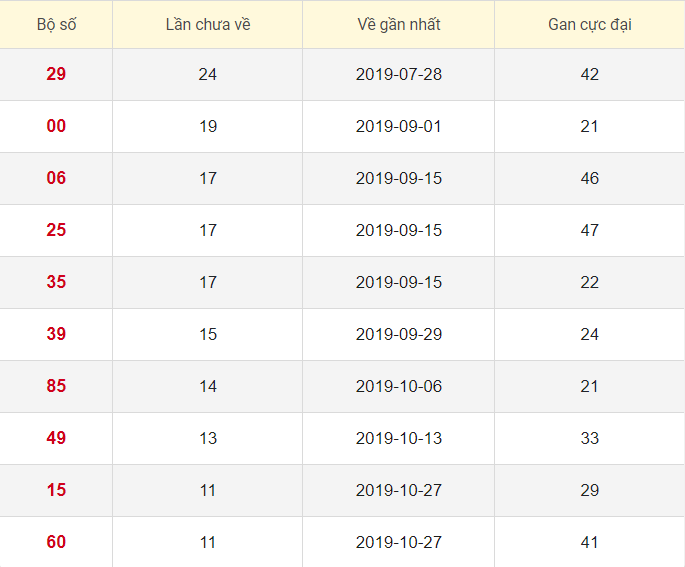The image size is (685, 567).
Task: Click the red number 85
Action: tap(56, 386)
